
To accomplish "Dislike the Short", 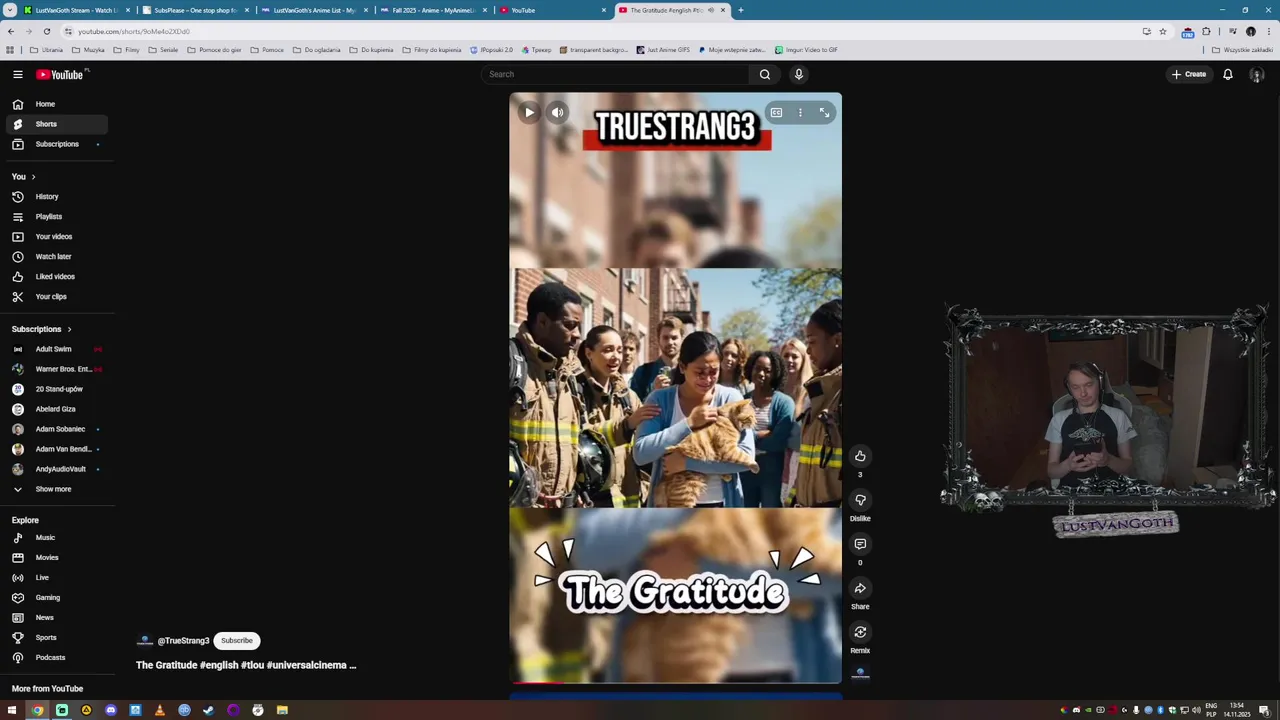I will 860,500.
